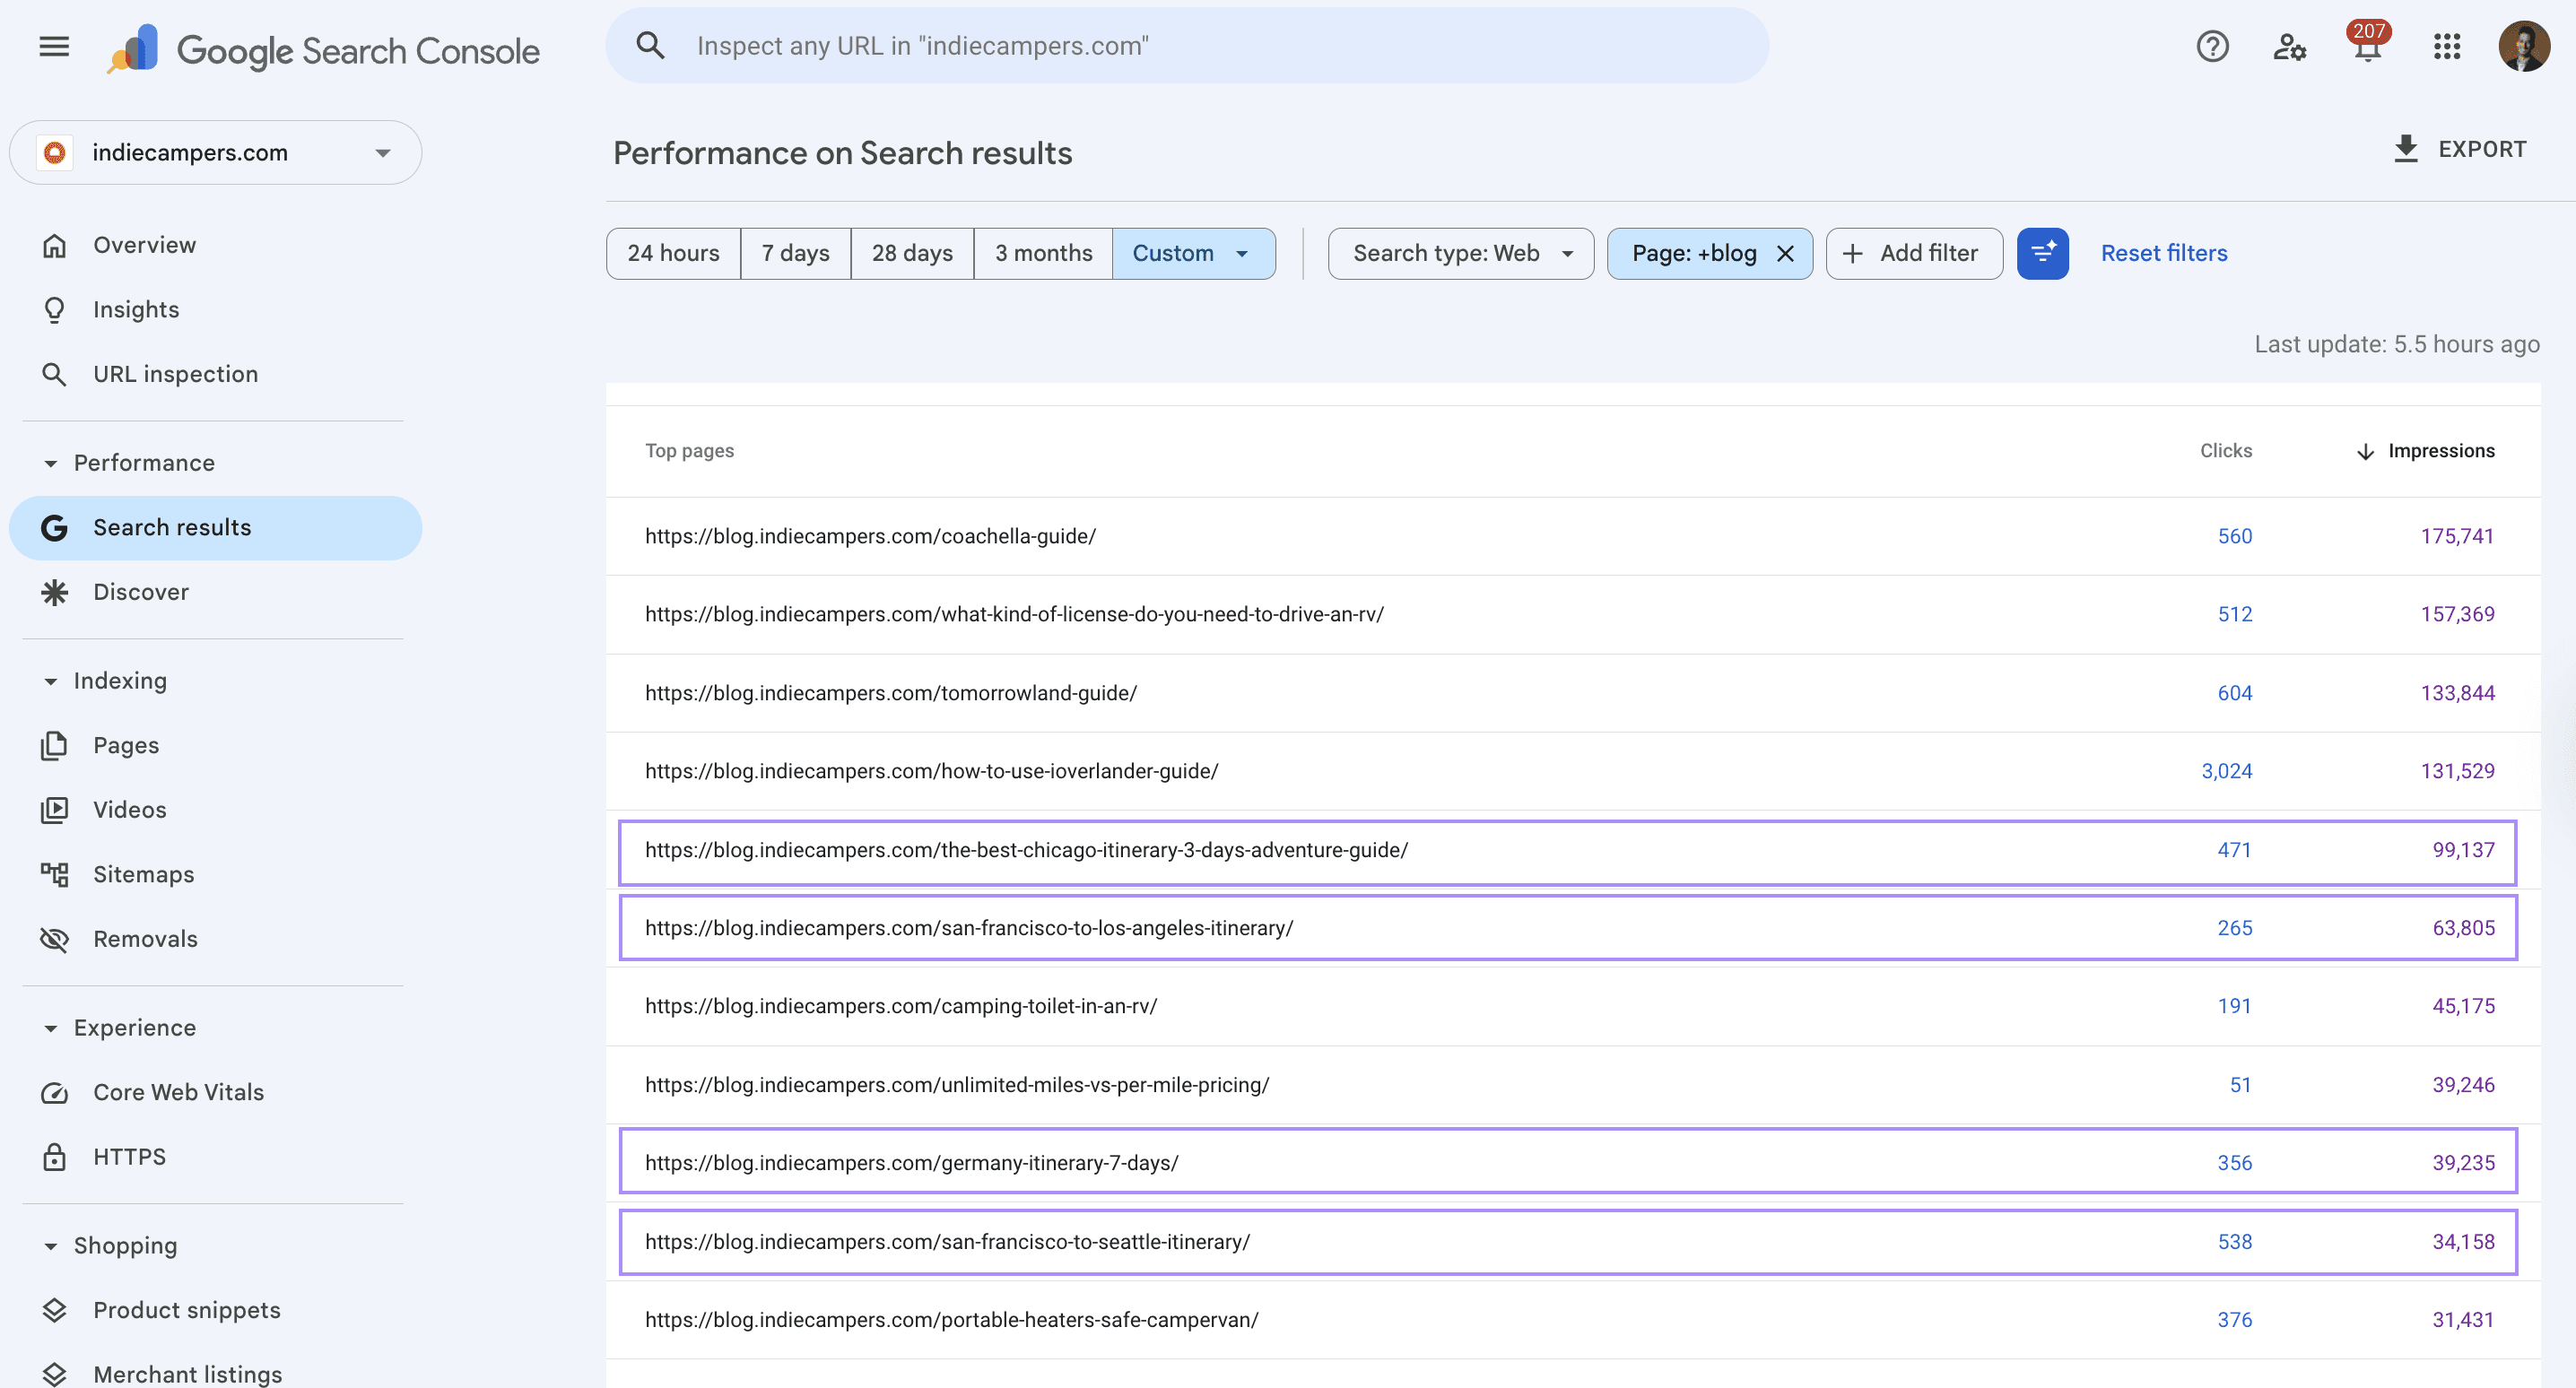Open users and permissions settings icon
This screenshot has width=2576, height=1388.
point(2289,46)
